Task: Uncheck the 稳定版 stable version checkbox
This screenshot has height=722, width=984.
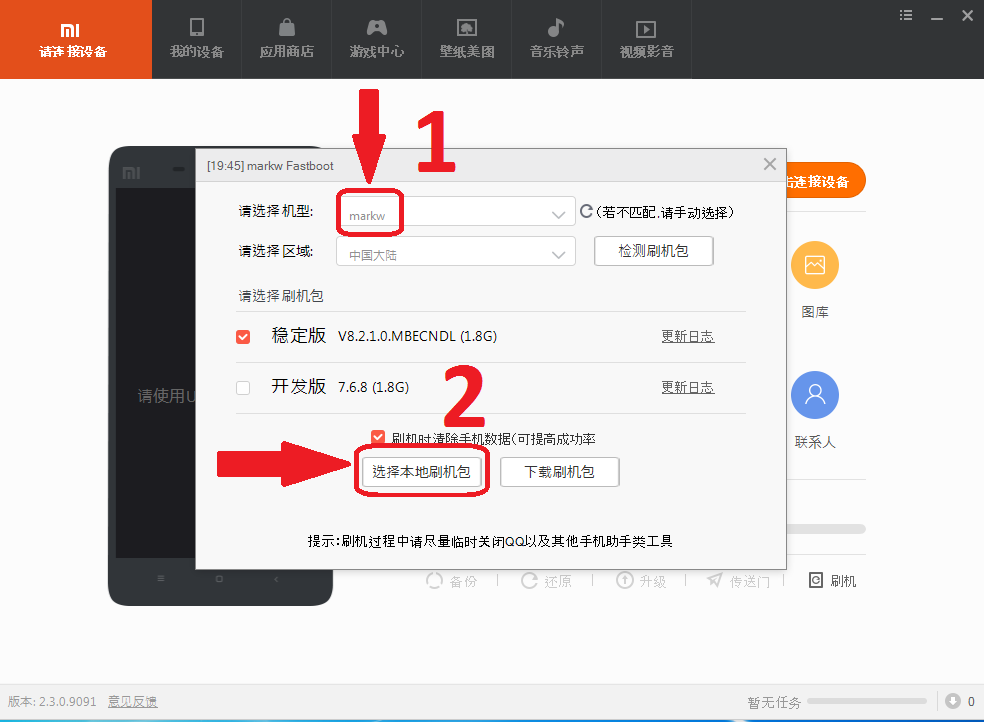Action: pyautogui.click(x=243, y=337)
